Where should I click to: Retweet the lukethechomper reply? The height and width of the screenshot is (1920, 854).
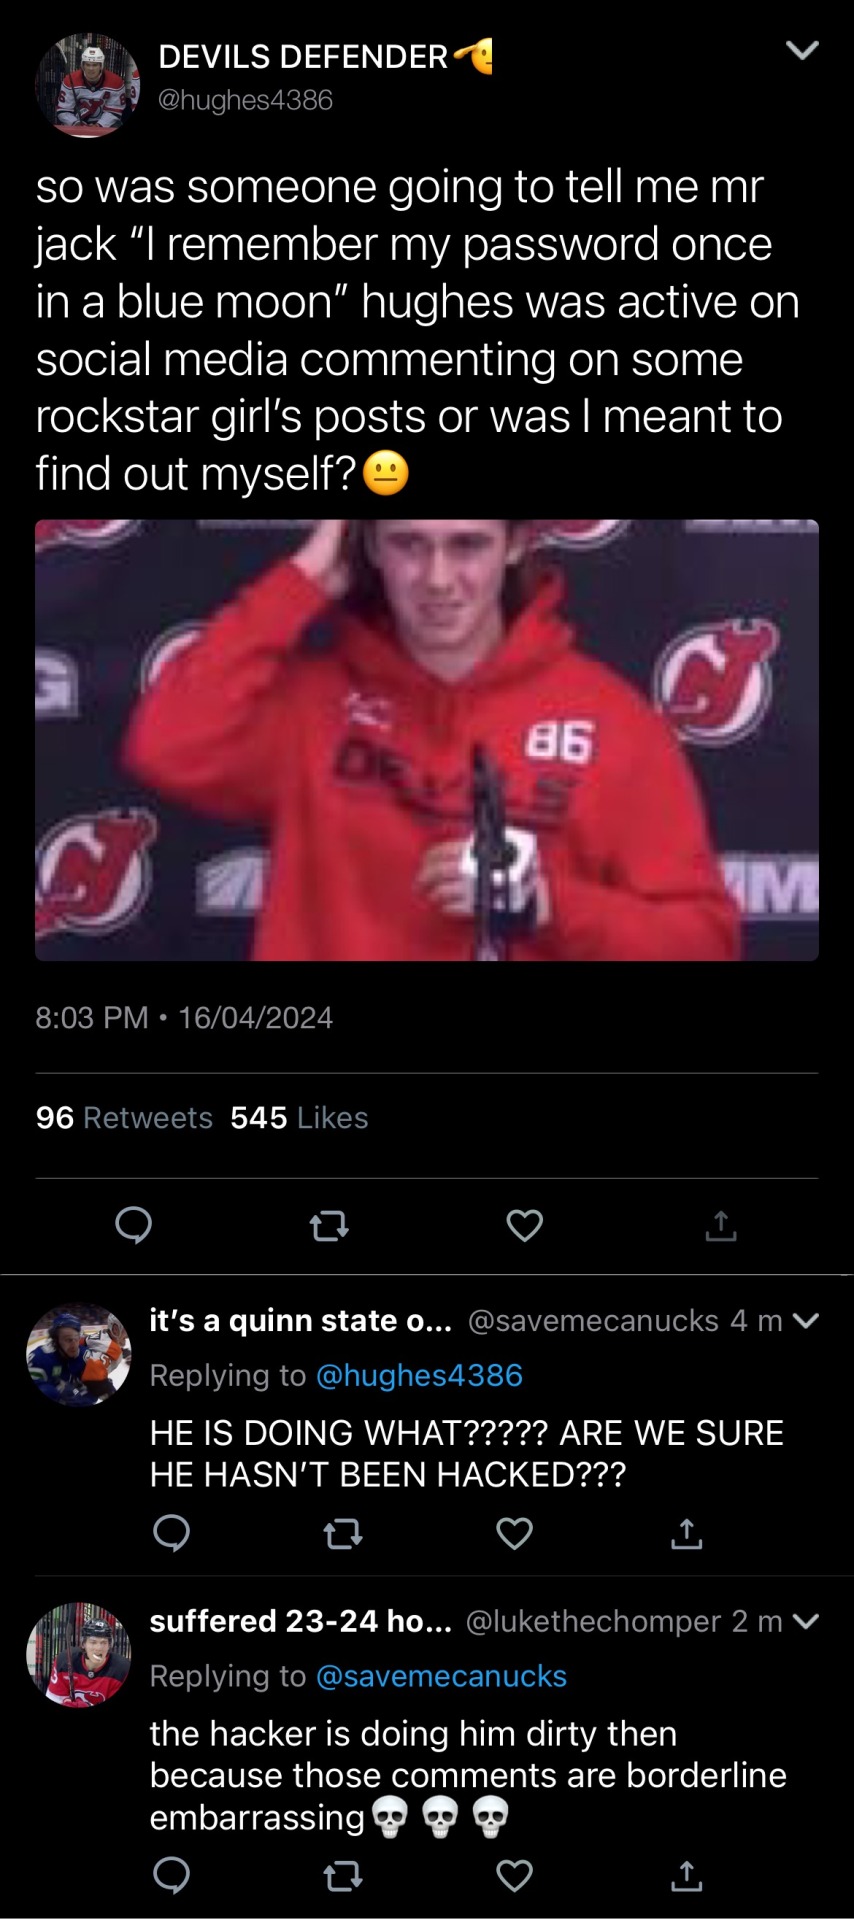click(343, 1877)
